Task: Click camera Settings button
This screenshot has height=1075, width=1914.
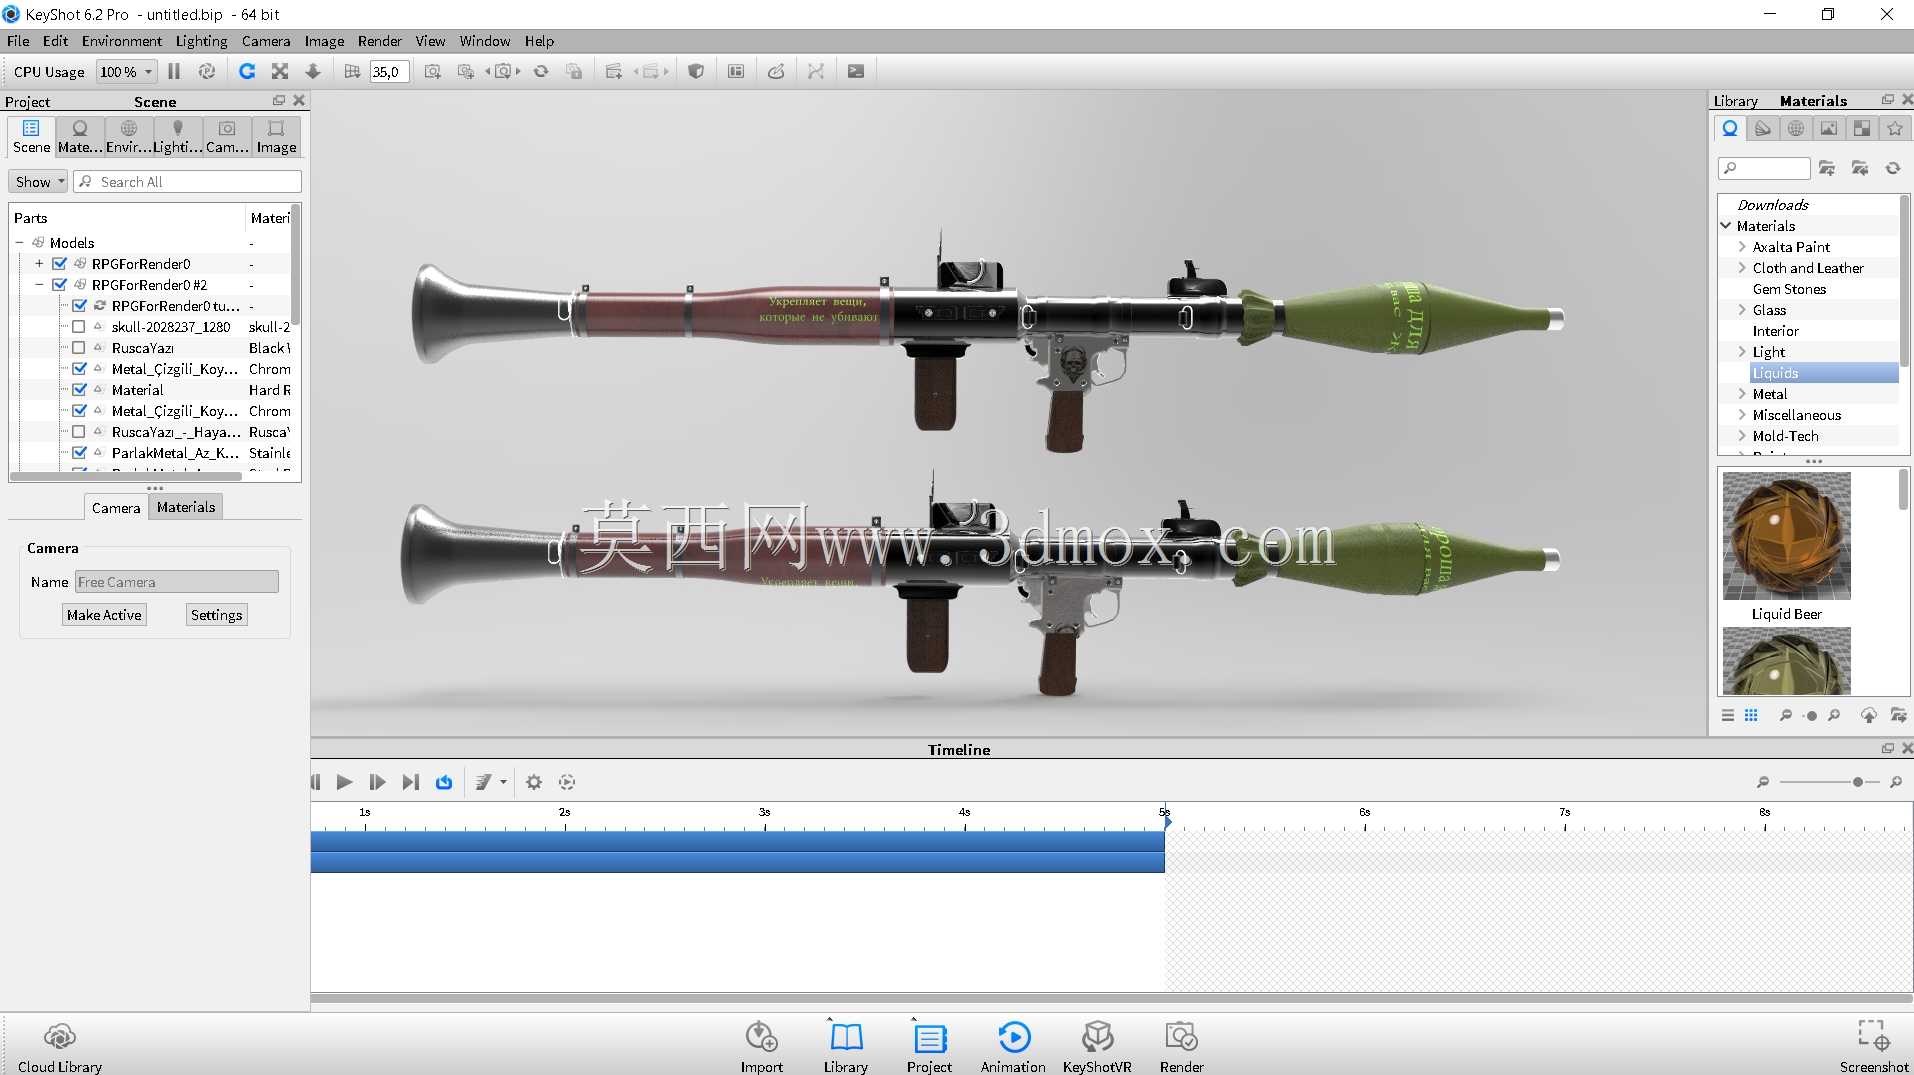Action: click(216, 615)
